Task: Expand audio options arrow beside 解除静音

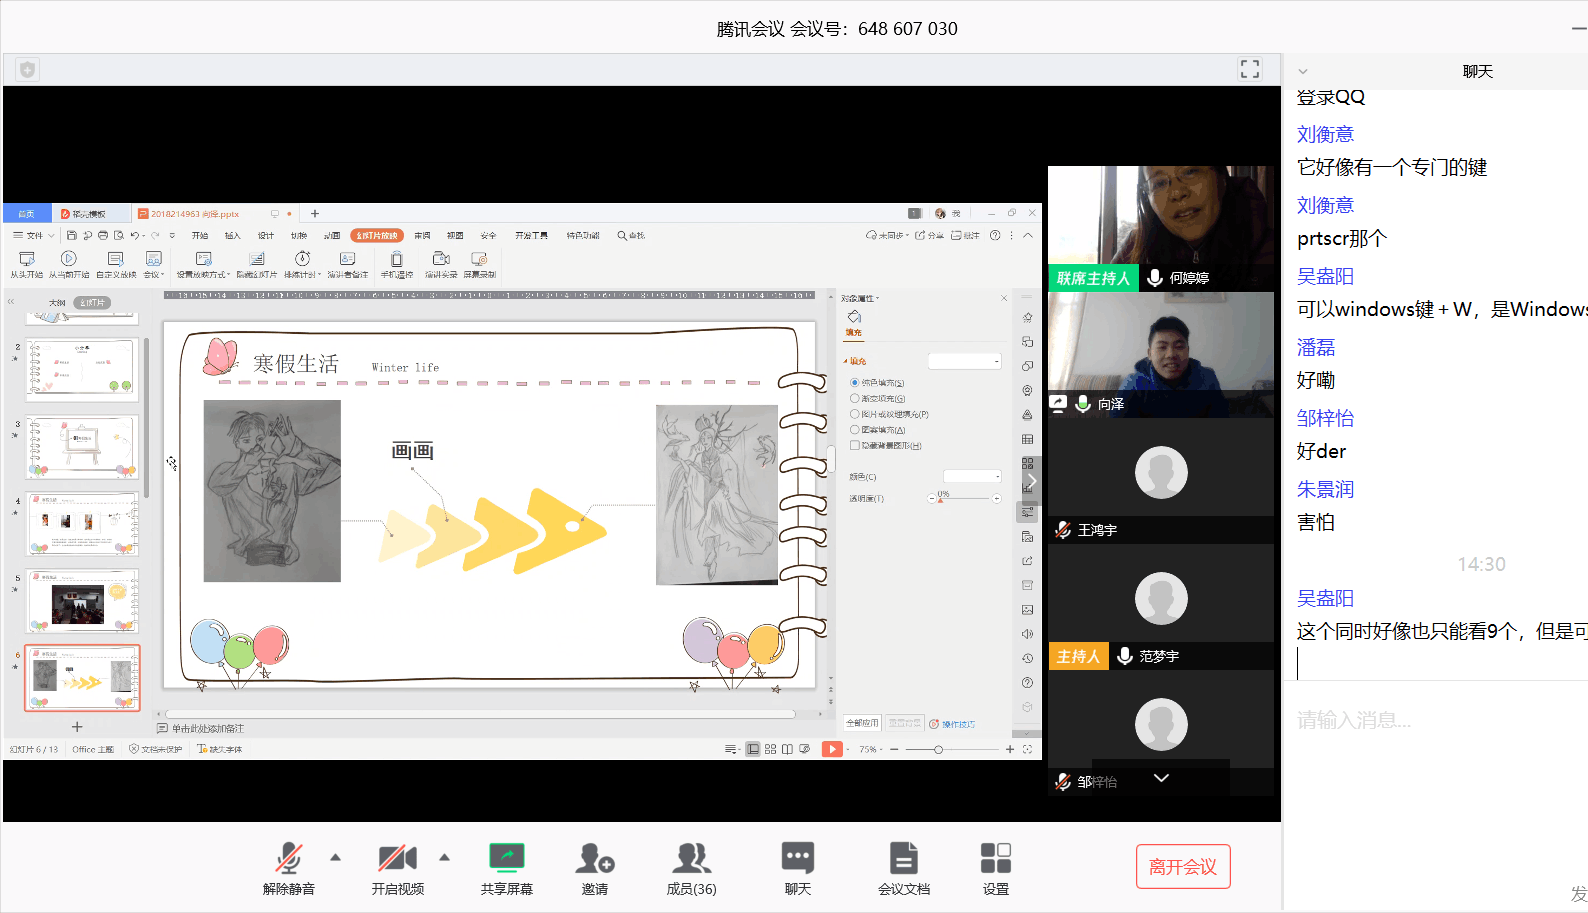Action: (x=335, y=857)
